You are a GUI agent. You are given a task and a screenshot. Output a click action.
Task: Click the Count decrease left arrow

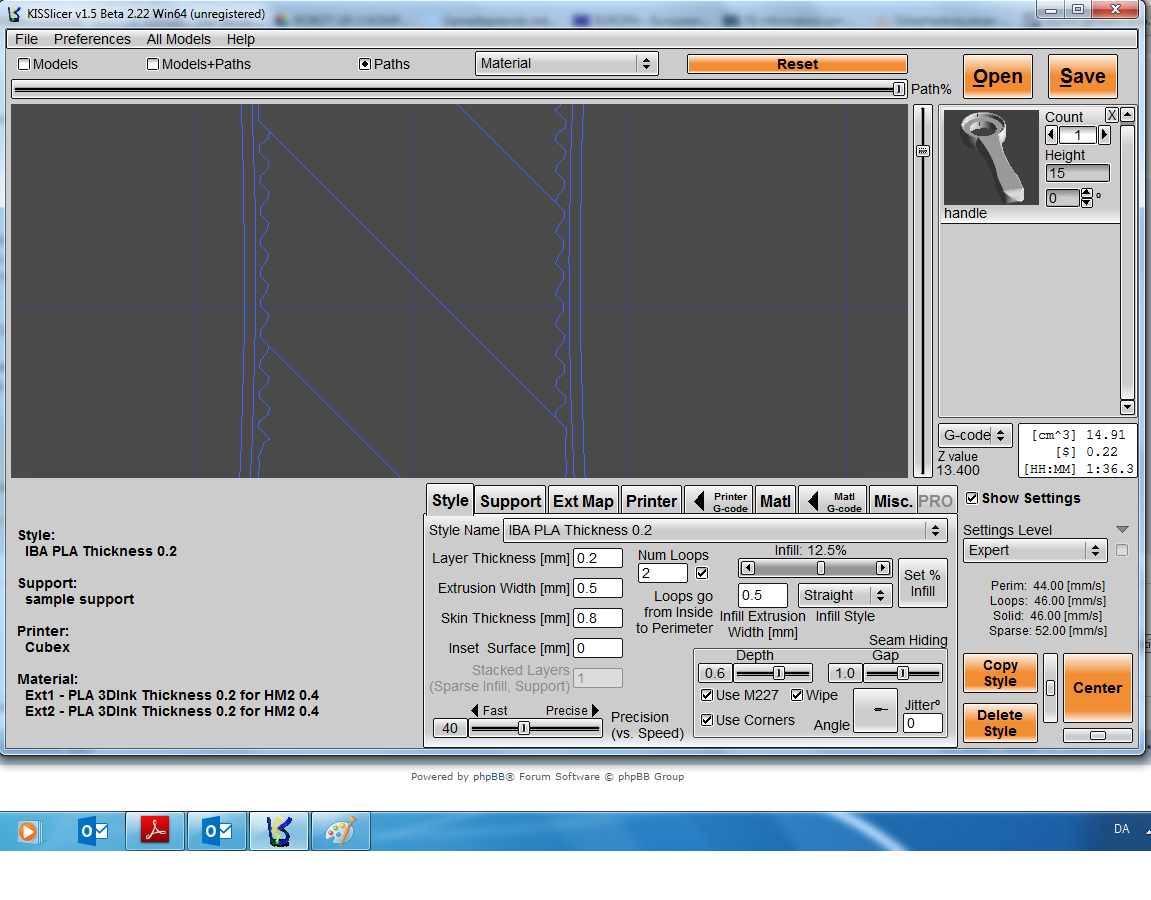point(1051,135)
